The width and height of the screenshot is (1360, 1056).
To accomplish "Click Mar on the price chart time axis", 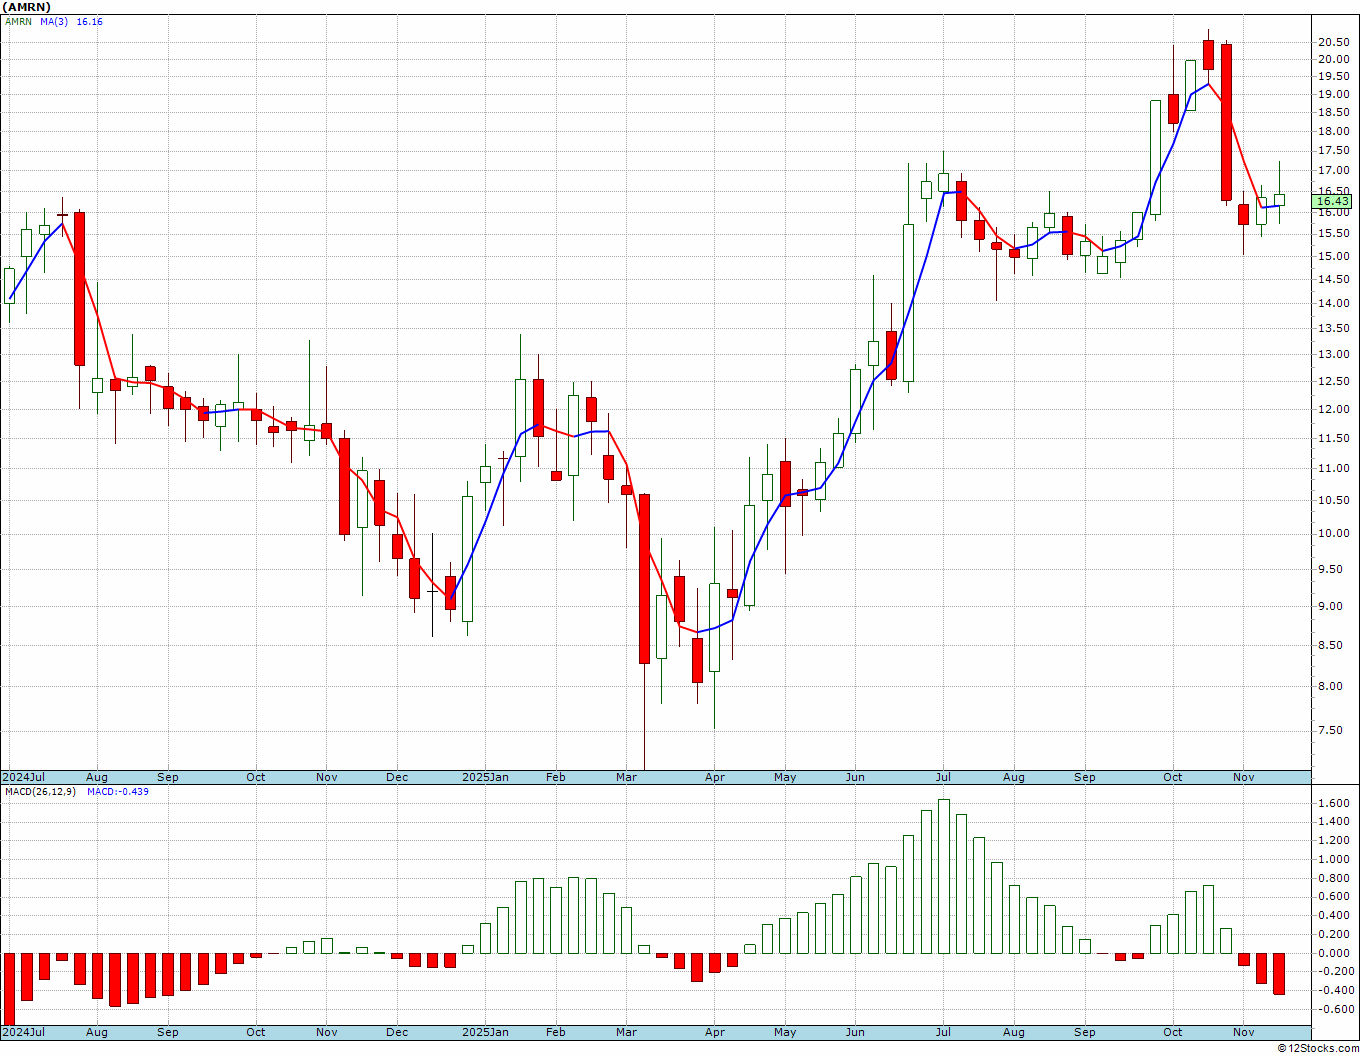I will click(x=627, y=778).
